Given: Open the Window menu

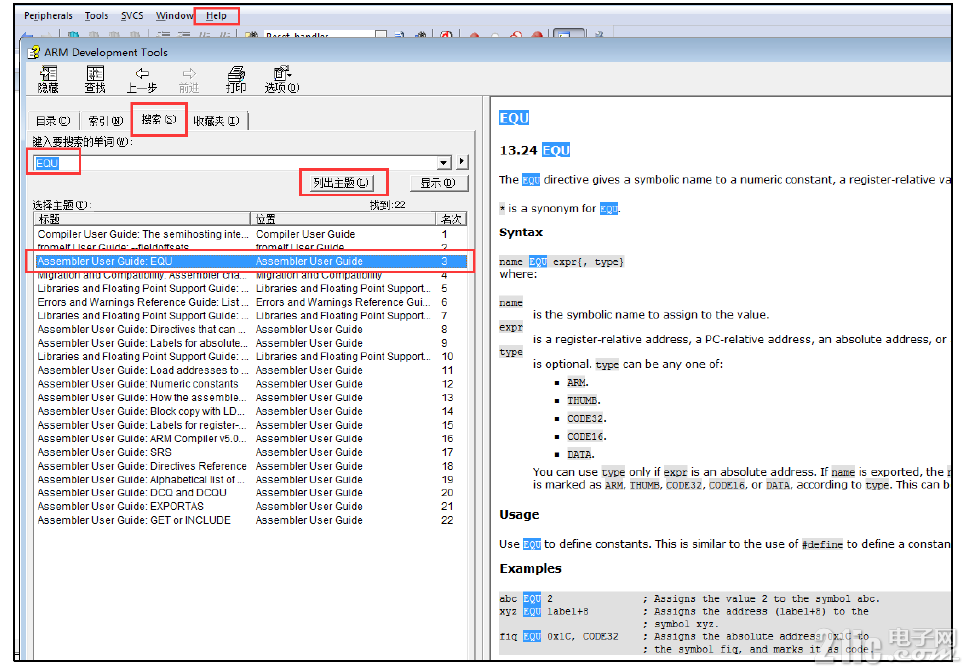Looking at the screenshot, I should [174, 16].
